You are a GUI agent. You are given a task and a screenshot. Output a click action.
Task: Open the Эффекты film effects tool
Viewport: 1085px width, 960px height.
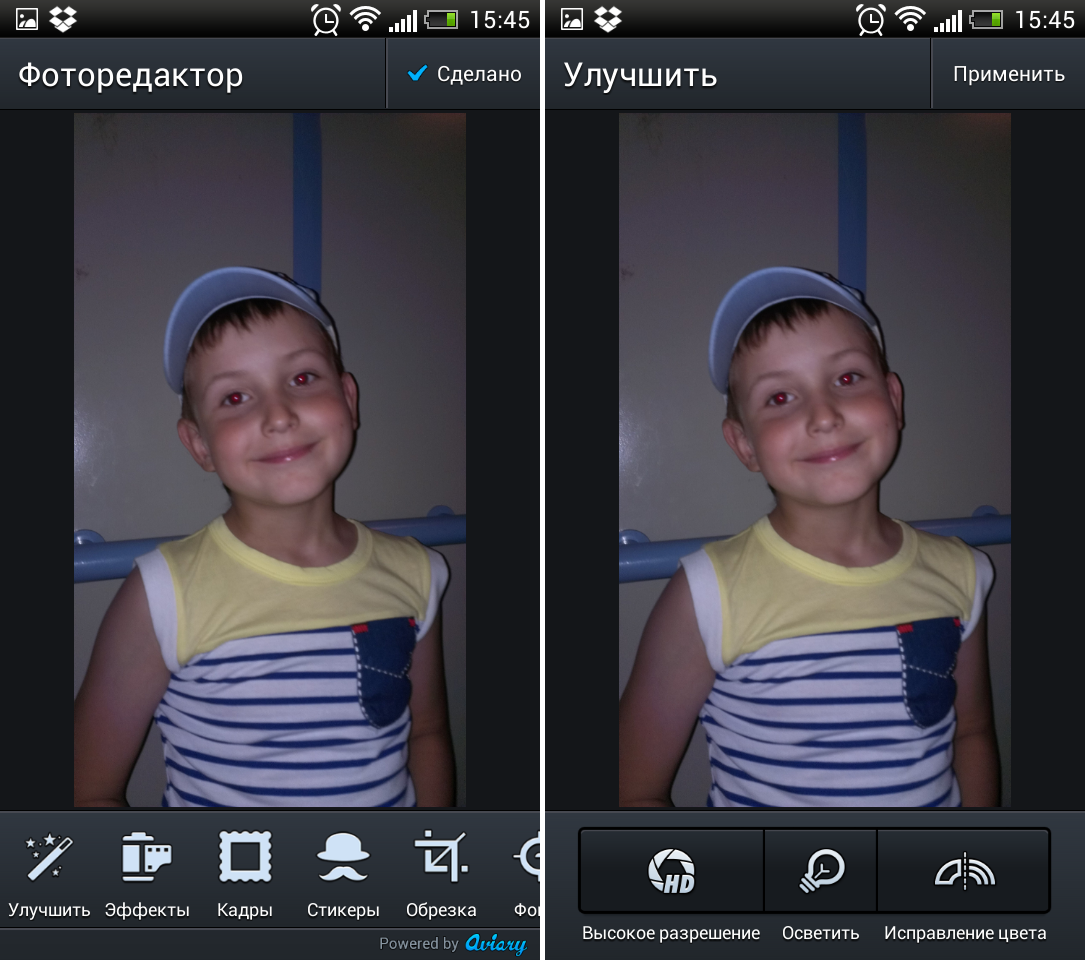coord(147,871)
